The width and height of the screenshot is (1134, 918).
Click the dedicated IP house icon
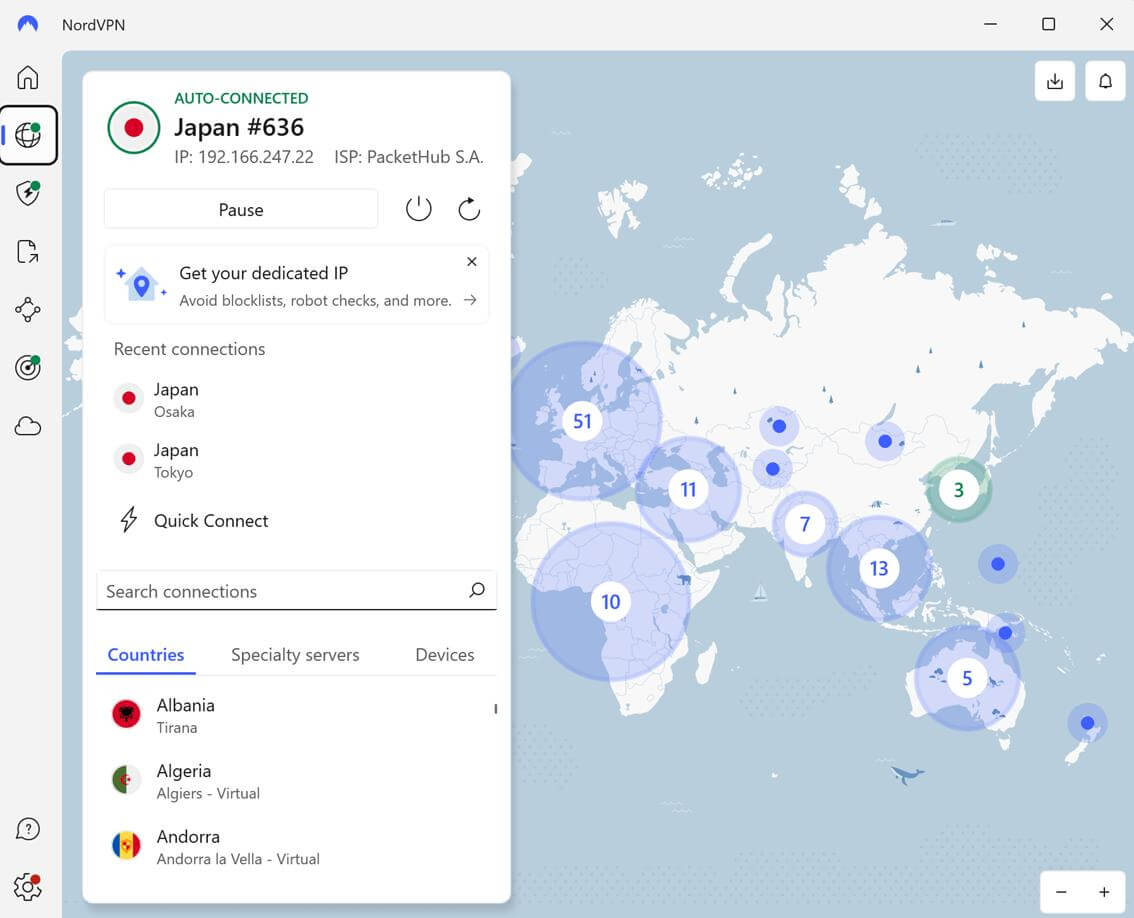[142, 284]
